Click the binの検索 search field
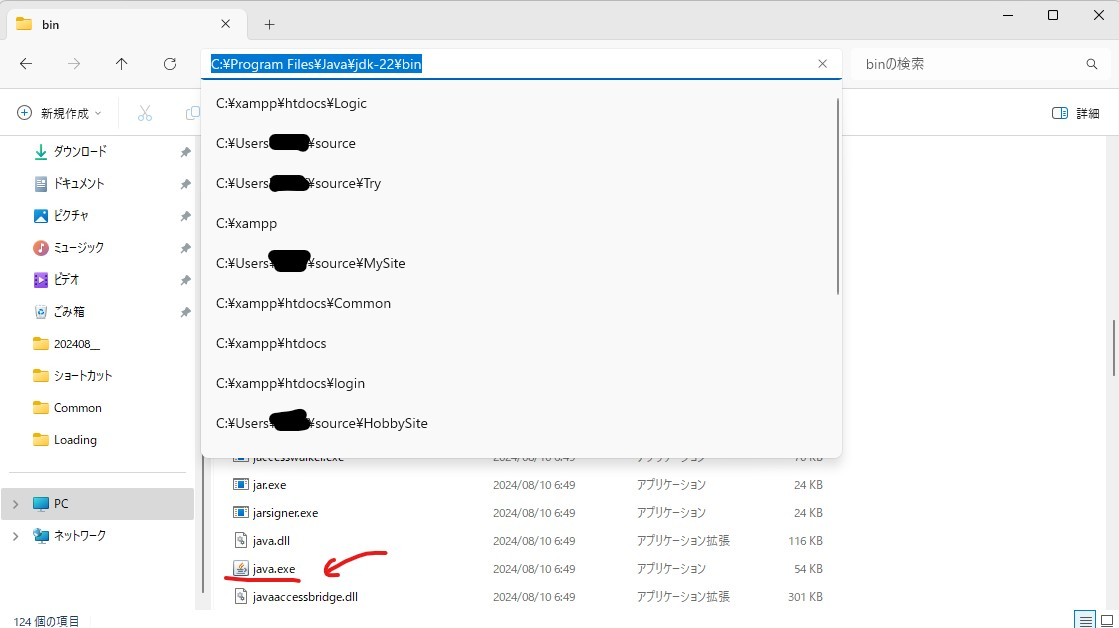Screen dimensions: 1119x628 pyautogui.click(x=970, y=64)
